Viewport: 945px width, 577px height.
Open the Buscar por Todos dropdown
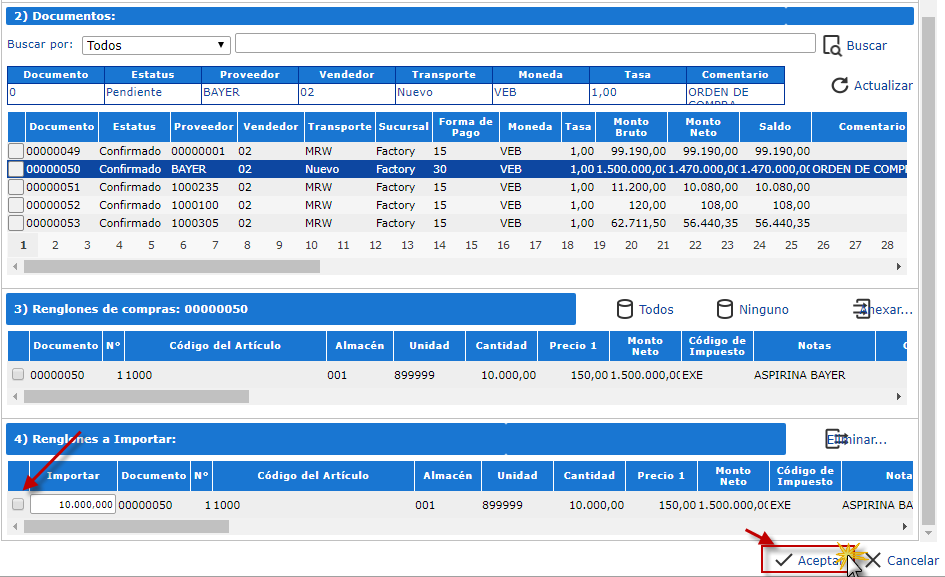pos(156,45)
